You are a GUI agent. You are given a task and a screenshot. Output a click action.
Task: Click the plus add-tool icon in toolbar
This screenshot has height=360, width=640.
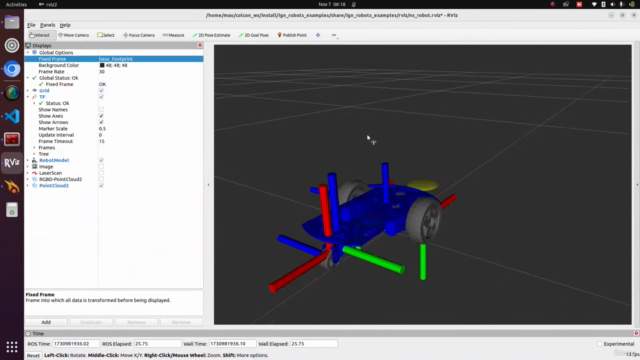coord(318,35)
